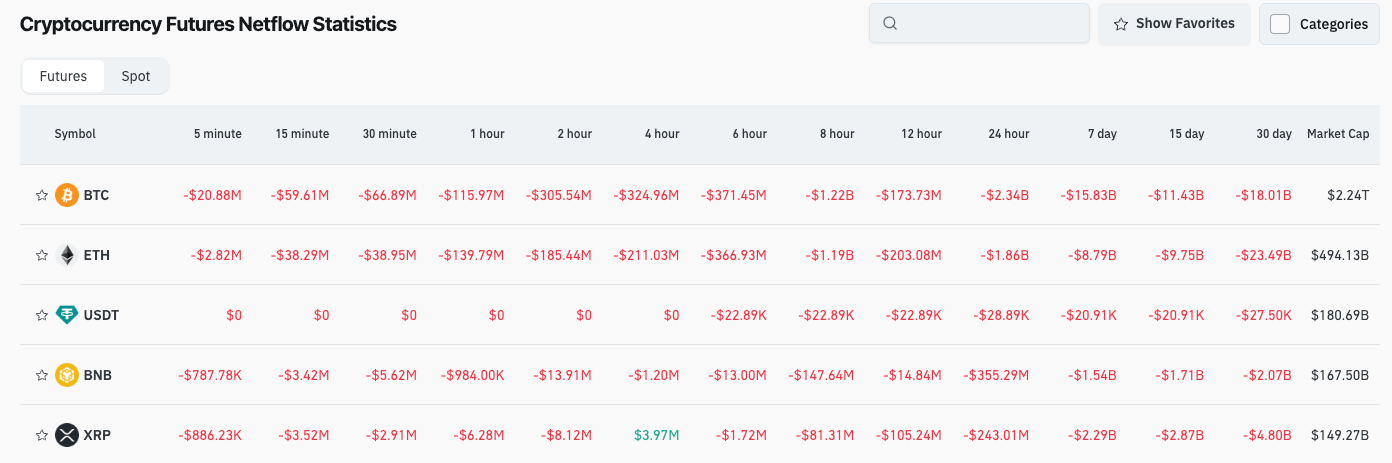Sort by the 24 hour column
The width and height of the screenshot is (1392, 463).
(x=1008, y=134)
